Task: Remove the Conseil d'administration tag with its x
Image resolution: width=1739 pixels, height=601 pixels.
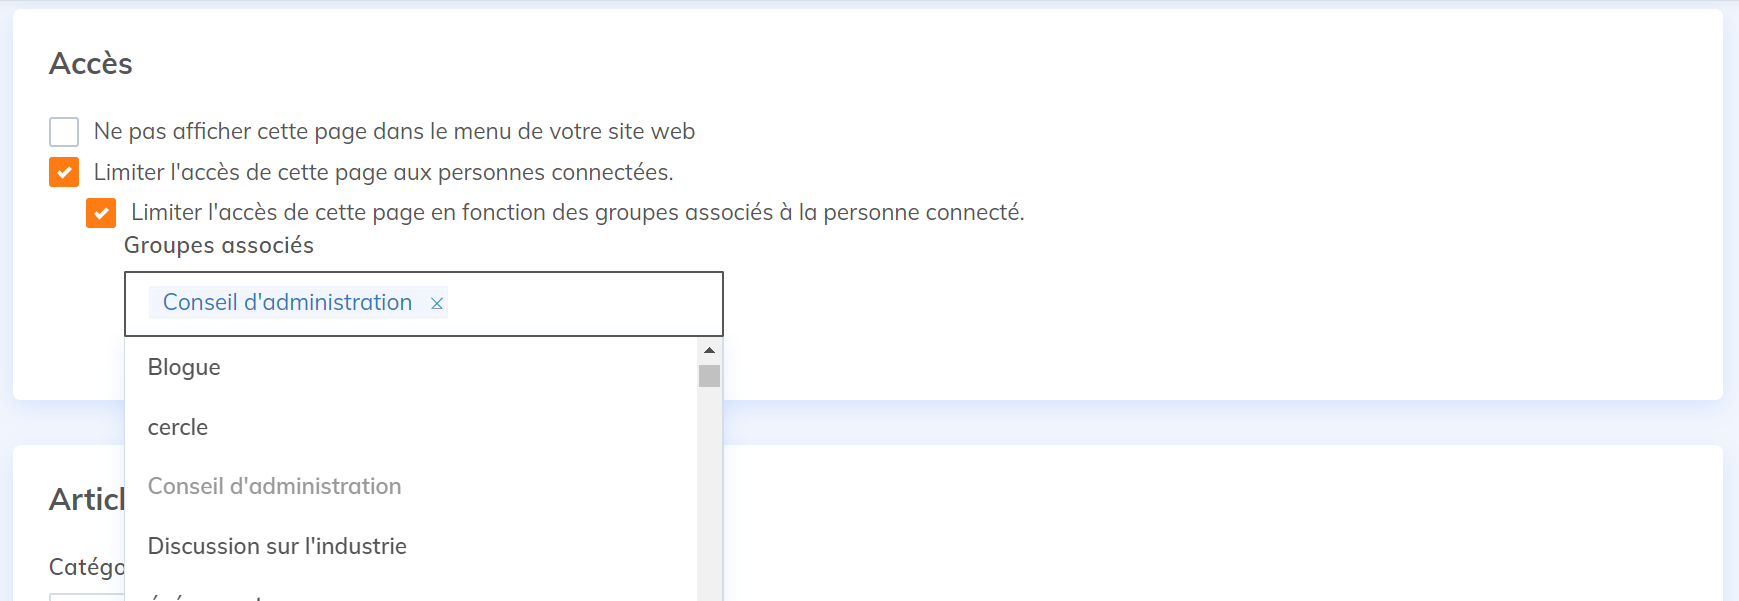Action: (x=437, y=303)
